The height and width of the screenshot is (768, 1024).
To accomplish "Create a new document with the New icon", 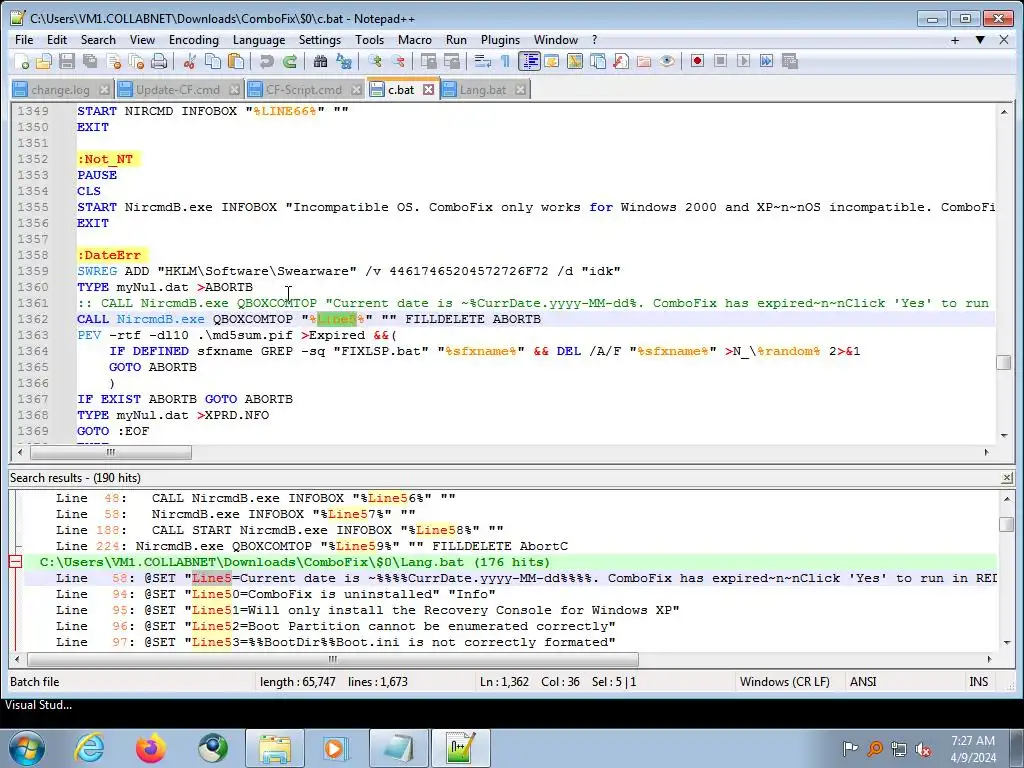I will [22, 61].
